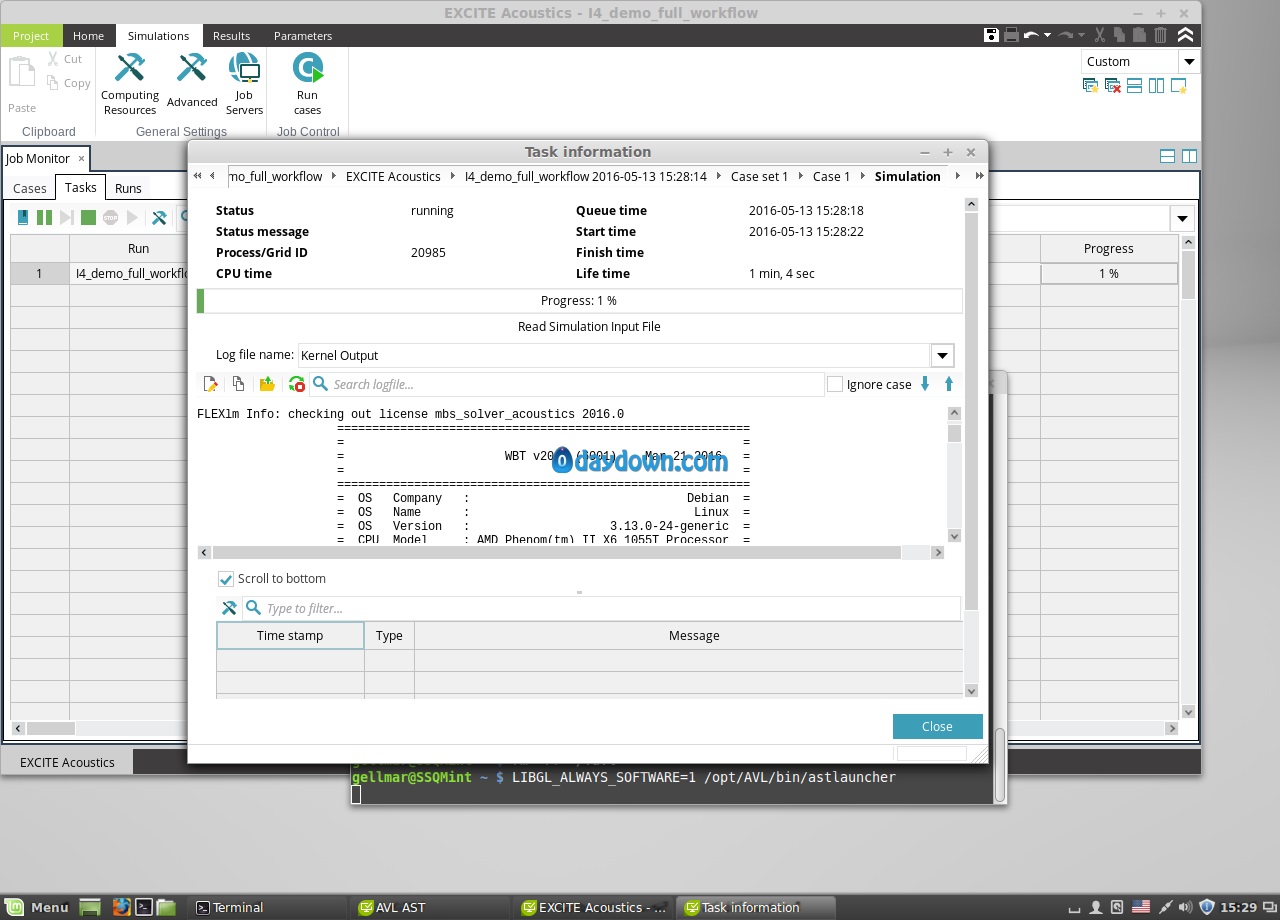Find previous match with up arrow
This screenshot has height=920, width=1280.
(x=949, y=384)
